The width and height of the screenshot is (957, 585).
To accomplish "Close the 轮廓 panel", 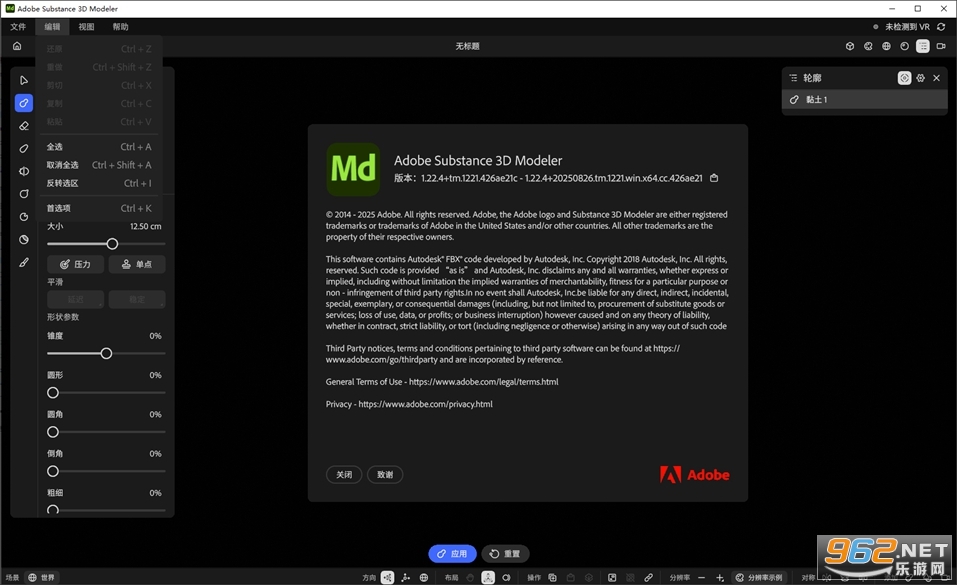I will (x=936, y=78).
